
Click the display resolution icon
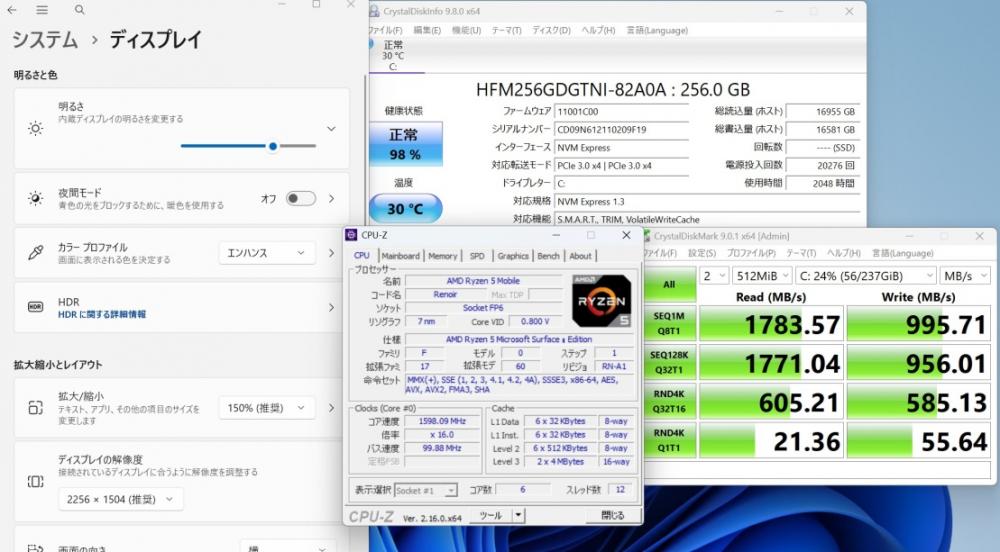(36, 481)
